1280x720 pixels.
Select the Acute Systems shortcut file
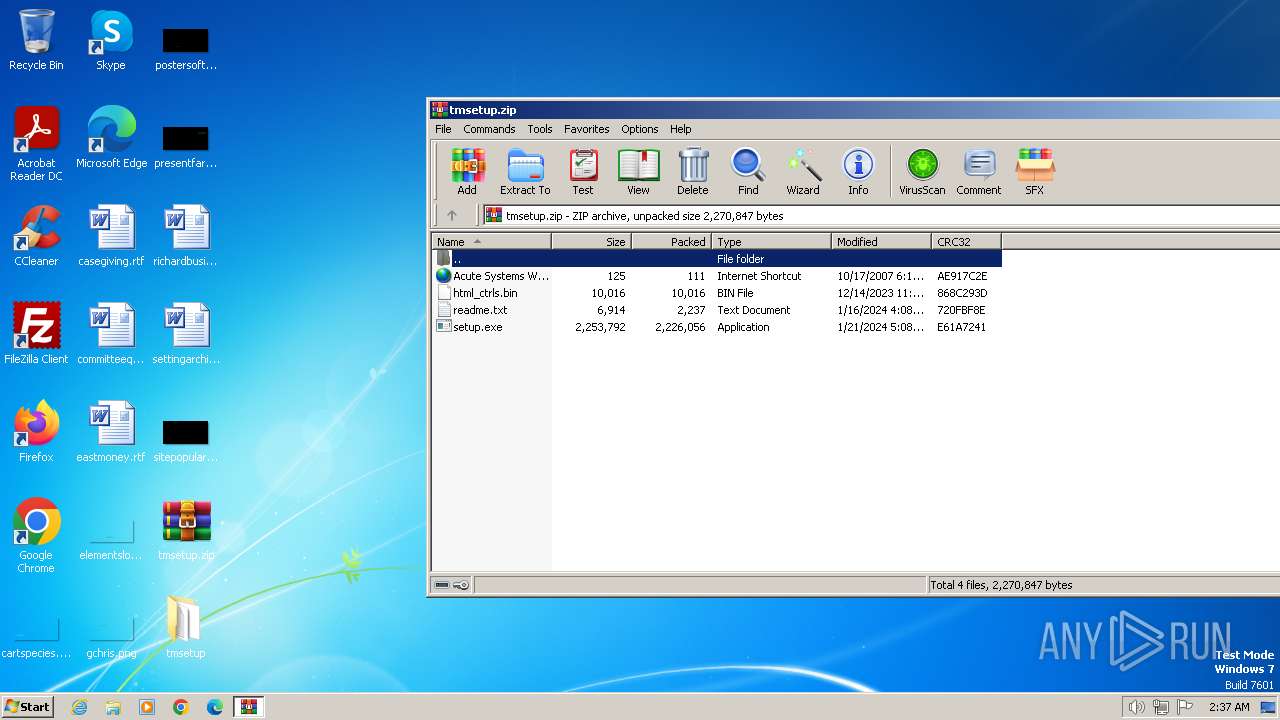(x=716, y=276)
